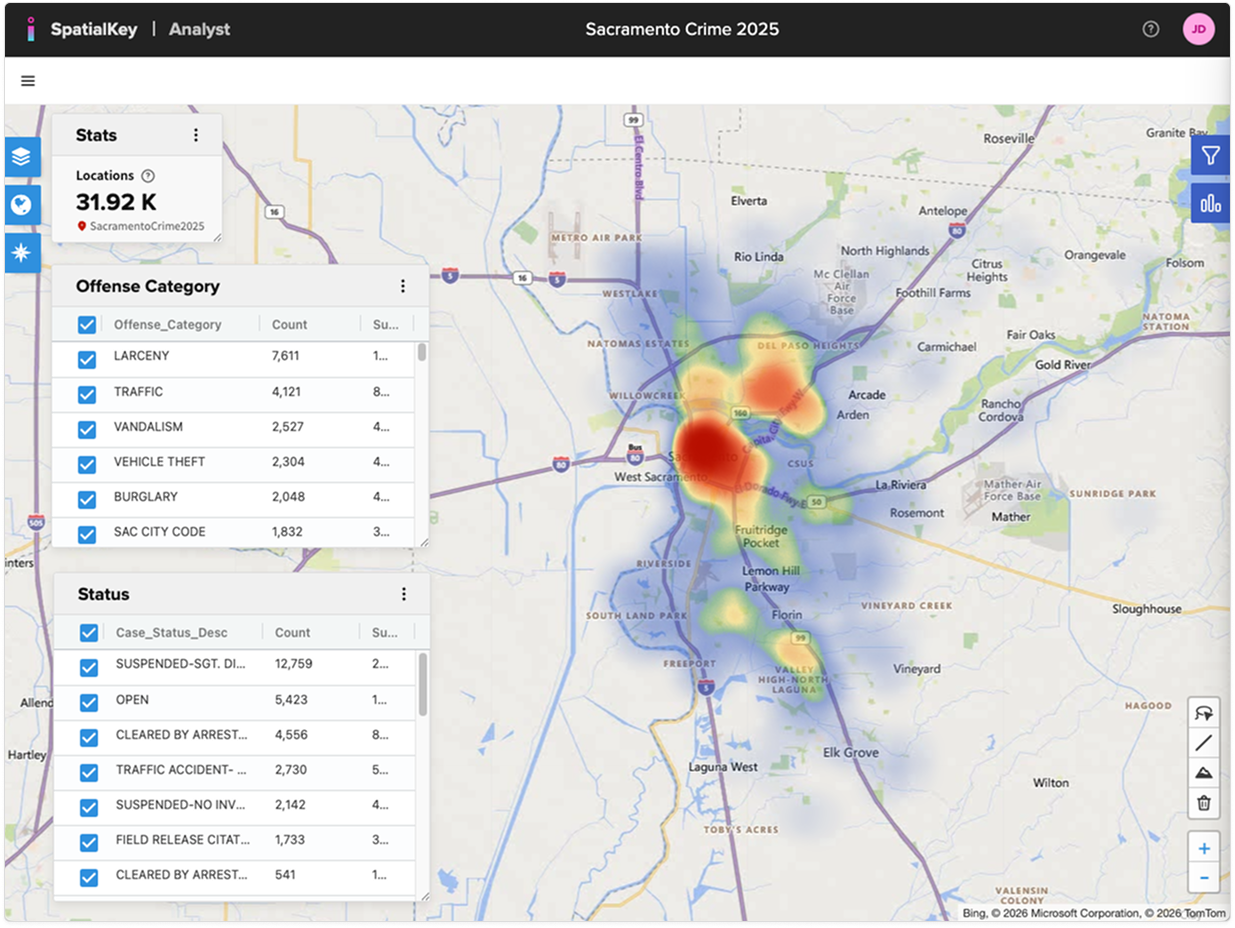Select the BURGLARY count 2,048
Image resolution: width=1235 pixels, height=928 pixels.
point(288,497)
